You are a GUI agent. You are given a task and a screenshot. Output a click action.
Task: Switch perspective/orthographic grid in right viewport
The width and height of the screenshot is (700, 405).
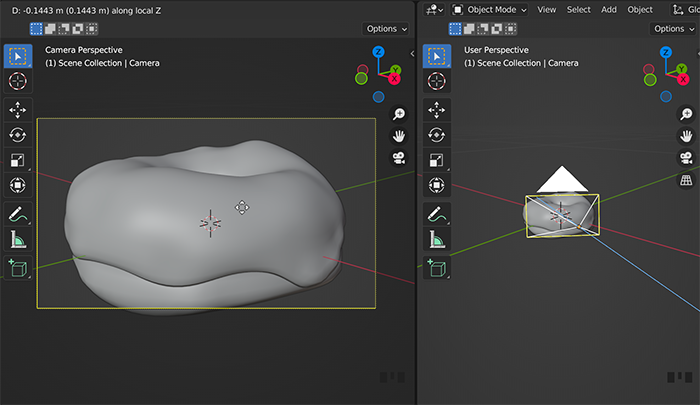click(x=686, y=180)
